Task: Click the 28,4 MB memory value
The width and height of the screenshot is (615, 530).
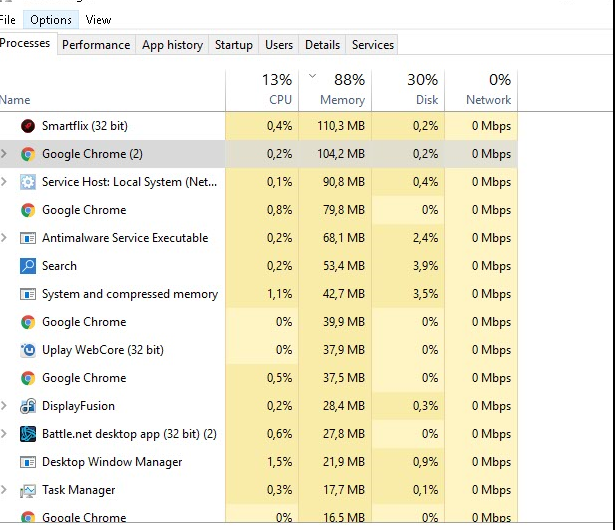Action: [x=344, y=406]
